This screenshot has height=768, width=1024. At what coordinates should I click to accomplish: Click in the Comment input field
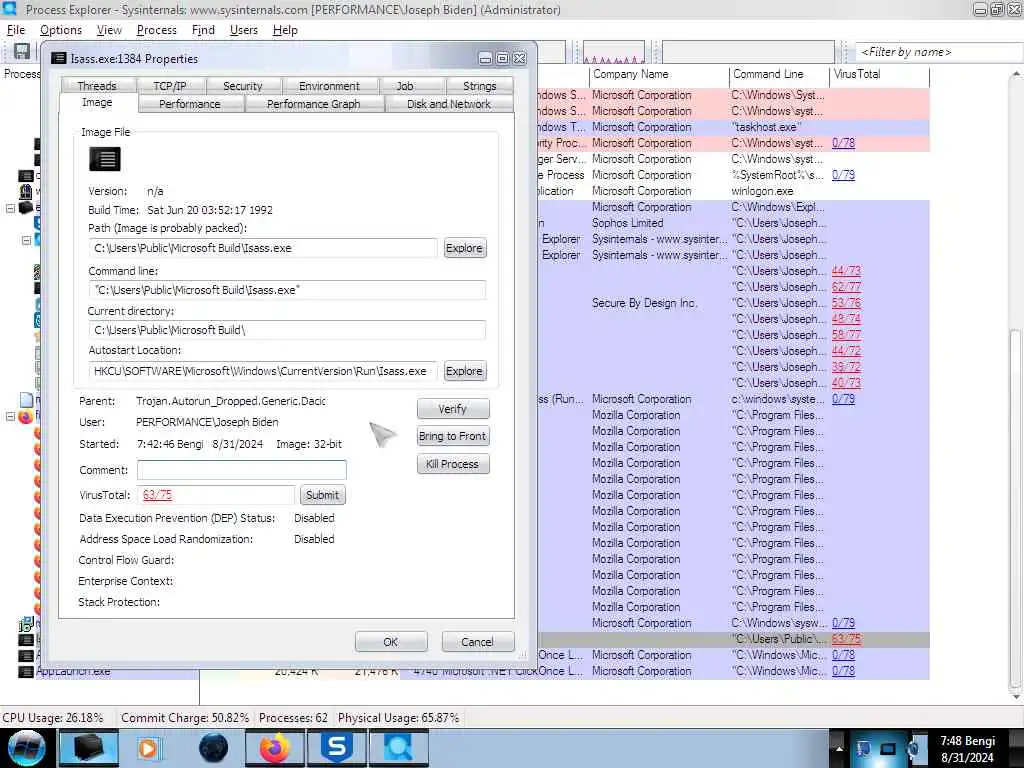pos(242,470)
